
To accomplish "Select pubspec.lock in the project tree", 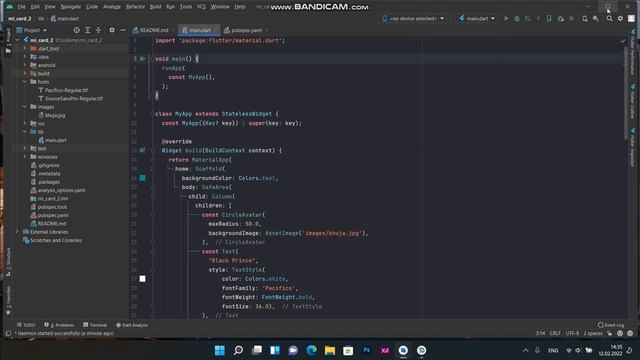I will point(52,207).
